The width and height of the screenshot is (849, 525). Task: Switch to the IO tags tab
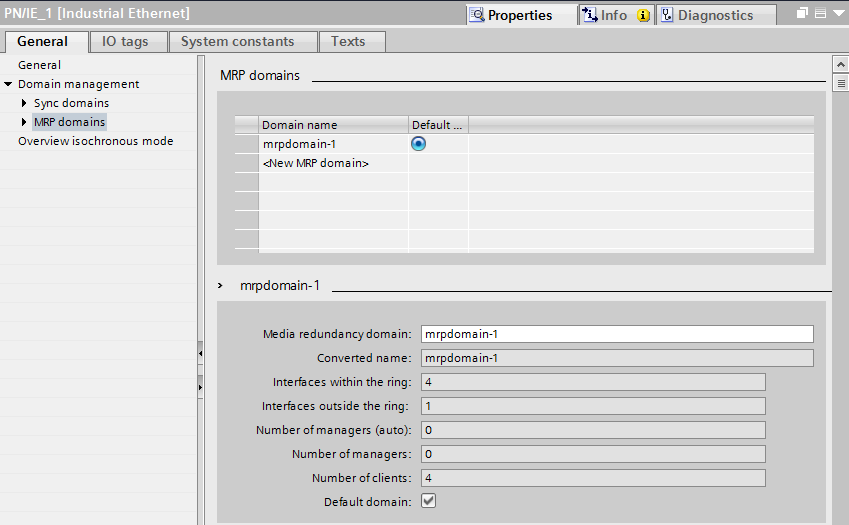point(123,41)
